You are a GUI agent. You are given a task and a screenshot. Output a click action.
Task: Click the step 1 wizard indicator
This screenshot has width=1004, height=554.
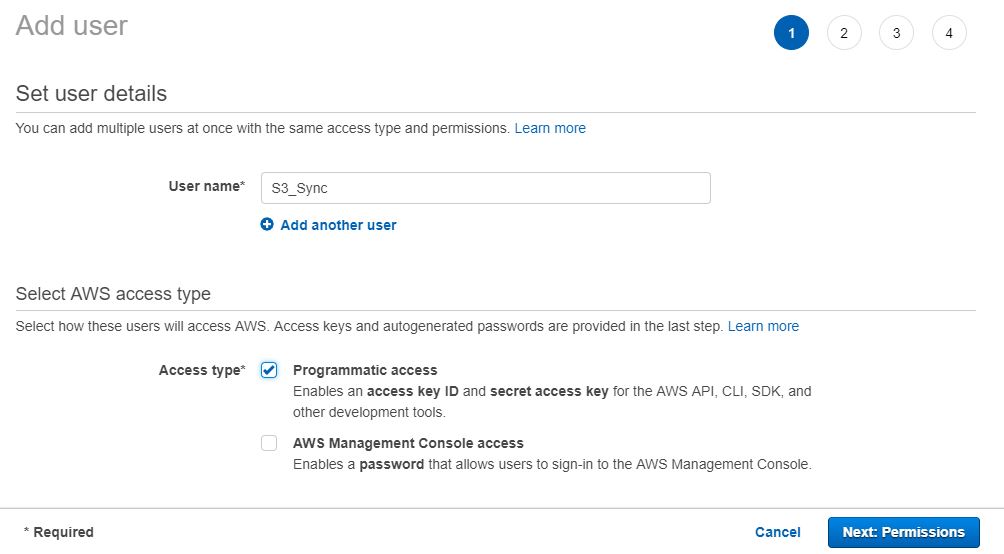click(791, 33)
